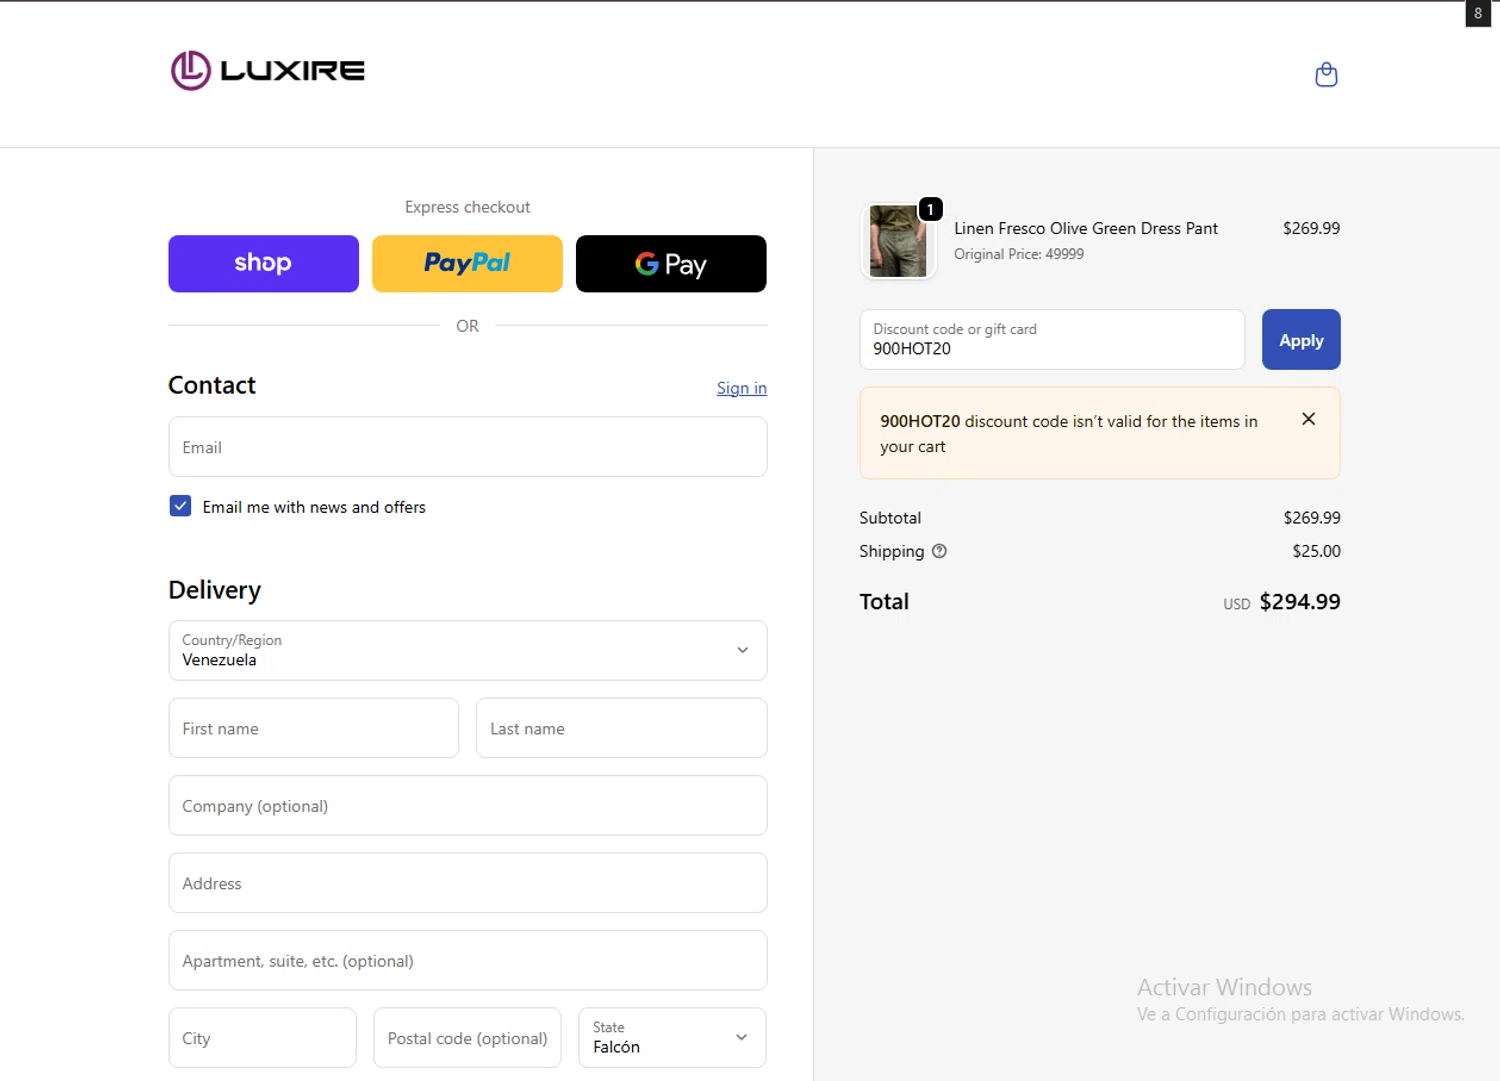The height and width of the screenshot is (1081, 1500).
Task: Click the Original Price: 49999 text
Action: 1019,254
